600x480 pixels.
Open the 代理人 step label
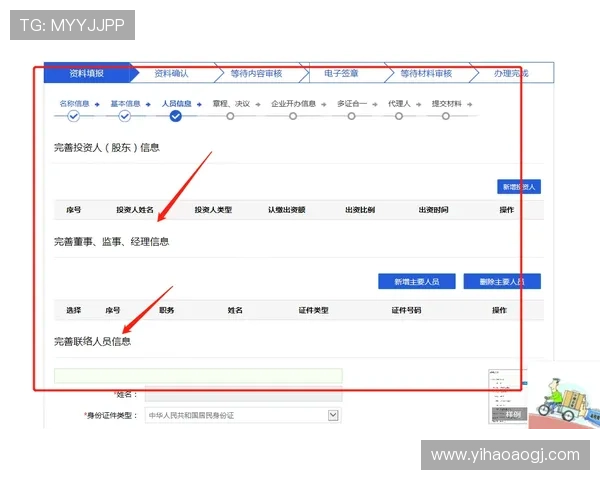coord(399,104)
